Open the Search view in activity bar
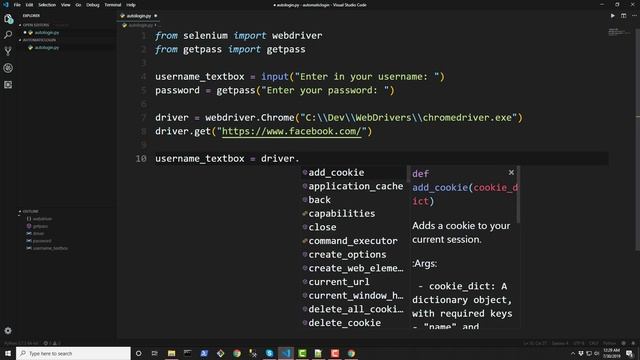The height and width of the screenshot is (360, 640). (8, 35)
